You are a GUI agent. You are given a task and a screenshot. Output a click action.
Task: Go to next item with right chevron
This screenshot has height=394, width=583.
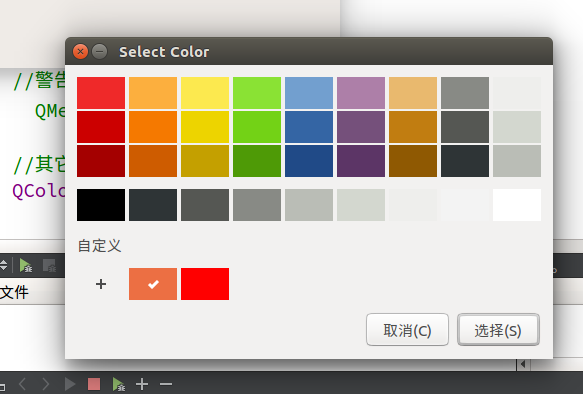point(45,384)
